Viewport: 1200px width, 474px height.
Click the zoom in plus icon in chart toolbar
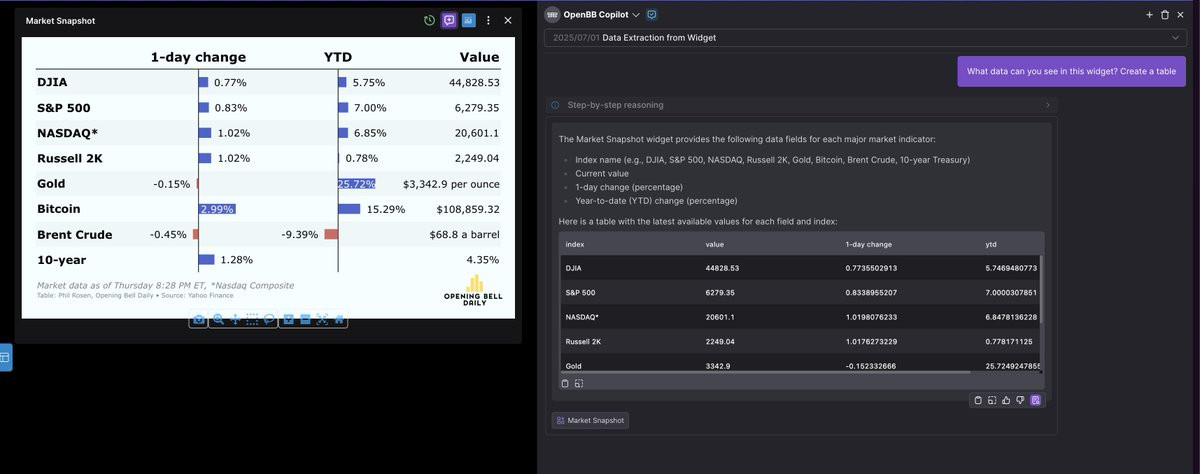click(x=288, y=319)
